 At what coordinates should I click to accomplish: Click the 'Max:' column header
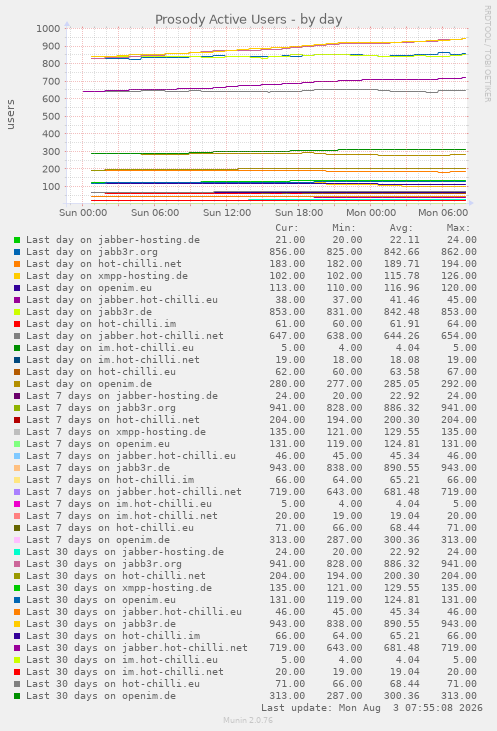click(x=459, y=228)
